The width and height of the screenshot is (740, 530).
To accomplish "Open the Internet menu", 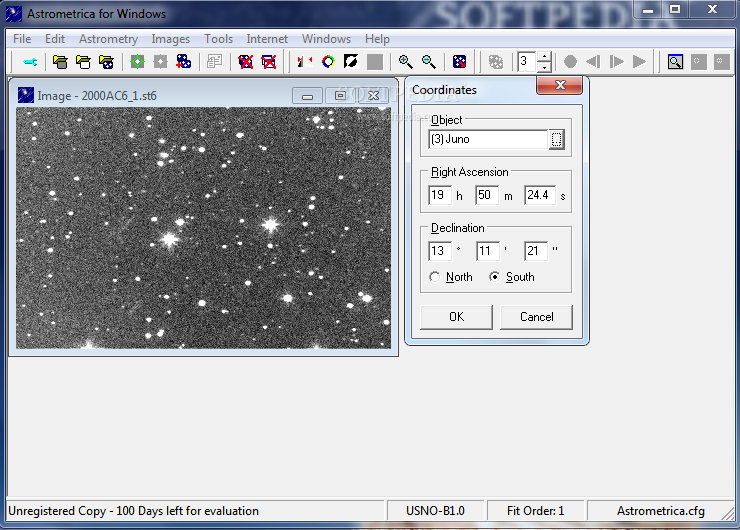I will point(267,39).
